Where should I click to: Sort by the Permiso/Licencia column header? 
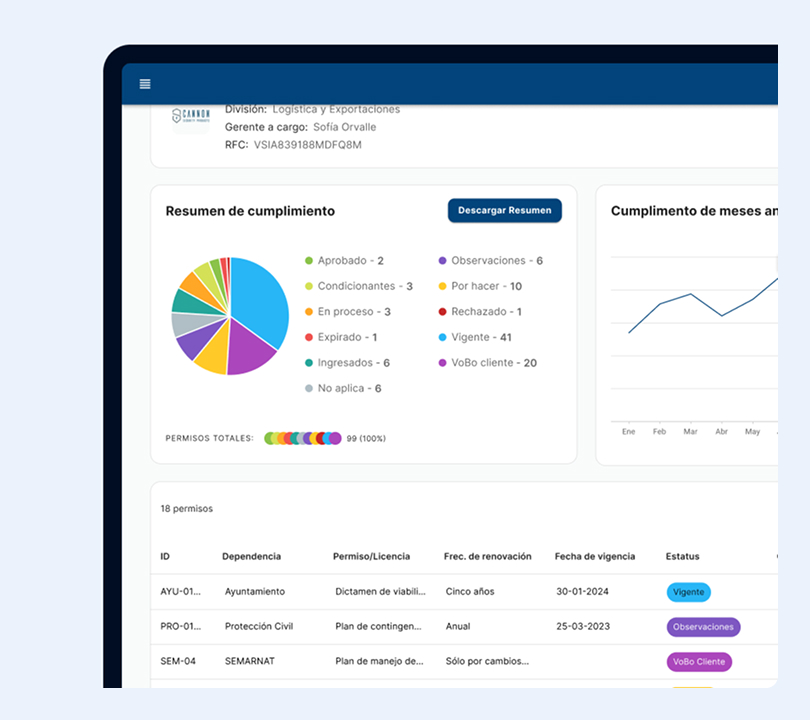[371, 556]
